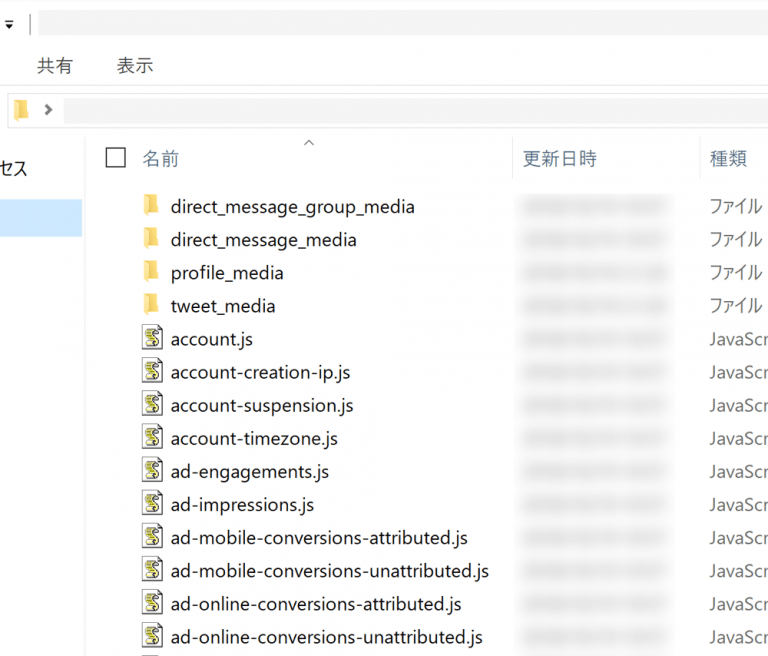Image resolution: width=768 pixels, height=656 pixels.
Task: Select the direct_message_media folder icon
Action: pos(151,239)
